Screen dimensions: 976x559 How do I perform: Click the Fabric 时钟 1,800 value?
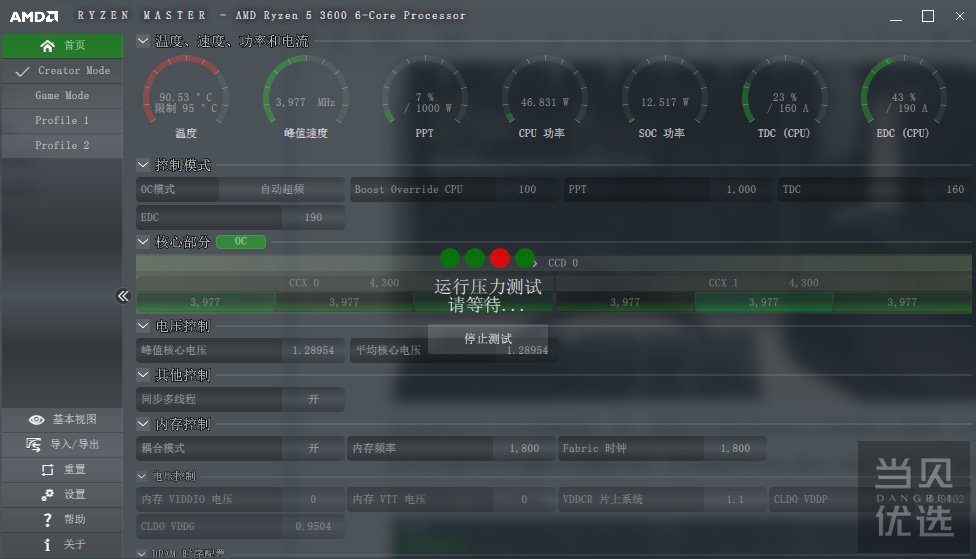tap(735, 448)
